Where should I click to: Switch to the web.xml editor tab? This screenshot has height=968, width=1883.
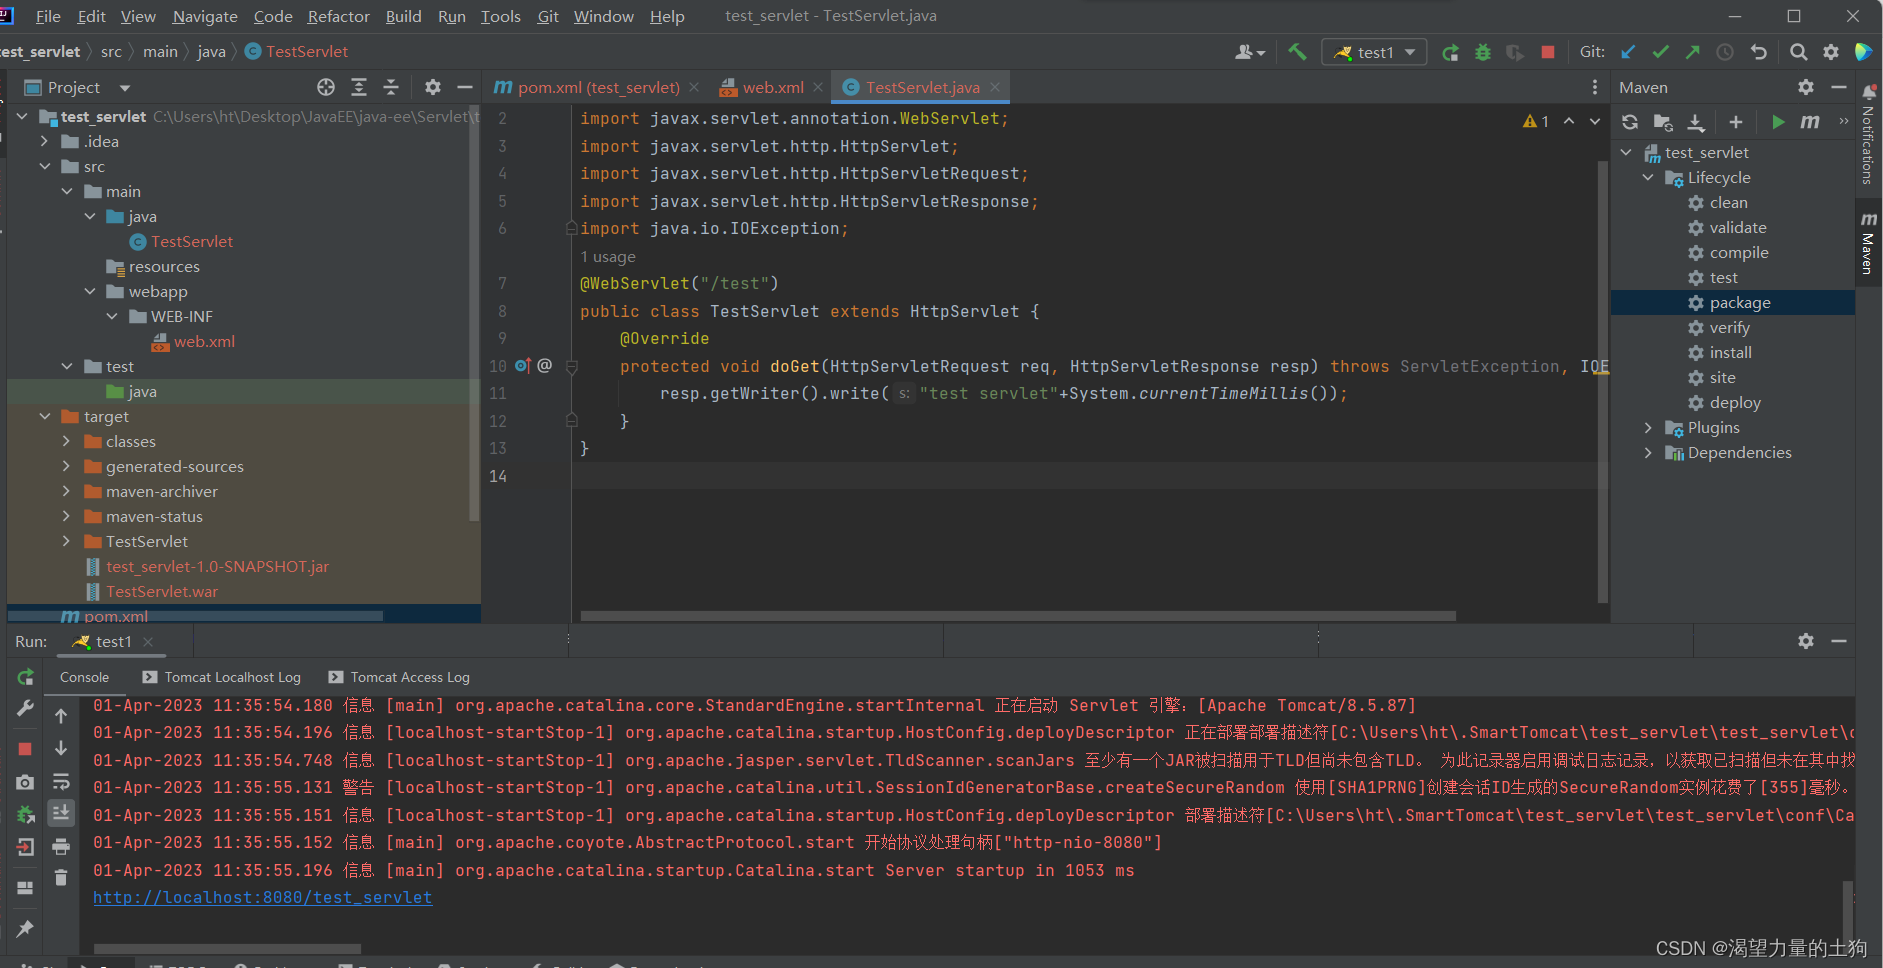click(x=771, y=87)
